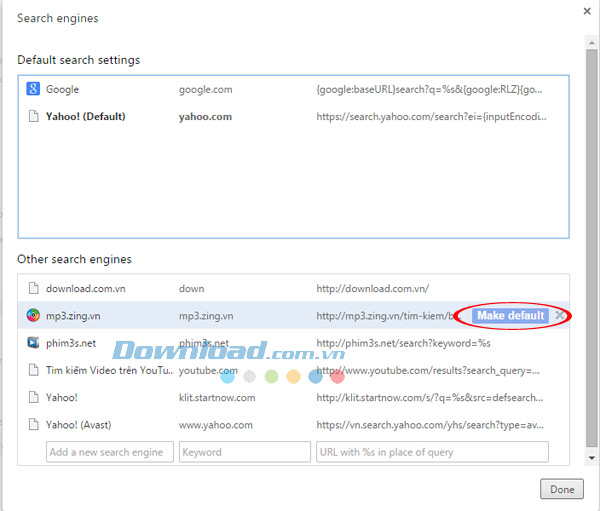This screenshot has width=600, height=511.
Task: Select the mp3.zing.vn/tim-kiem URL
Action: click(385, 316)
